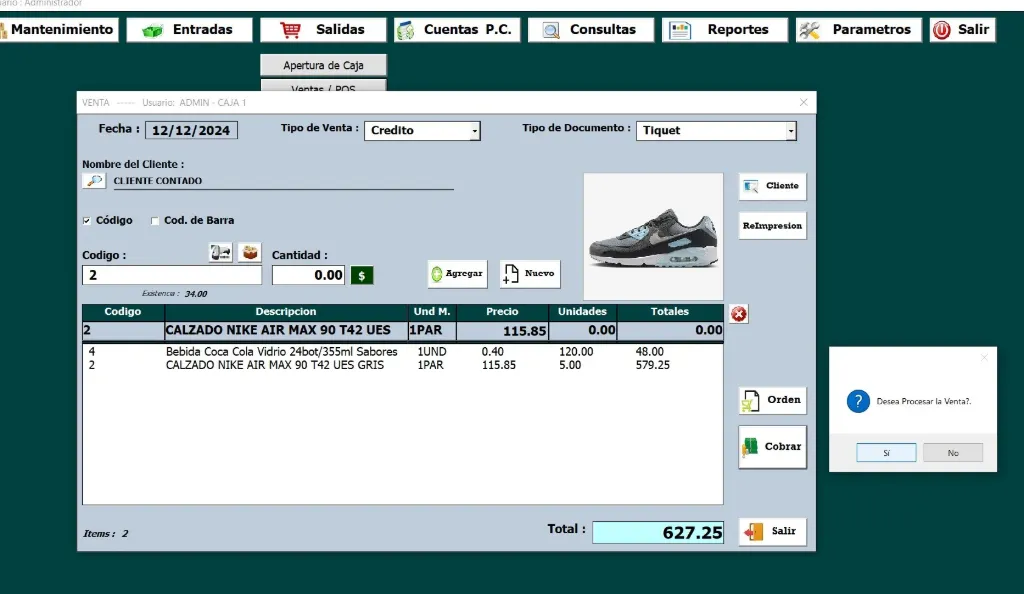Uncheck the Código checkbox
The image size is (1024, 594).
pyautogui.click(x=87, y=221)
